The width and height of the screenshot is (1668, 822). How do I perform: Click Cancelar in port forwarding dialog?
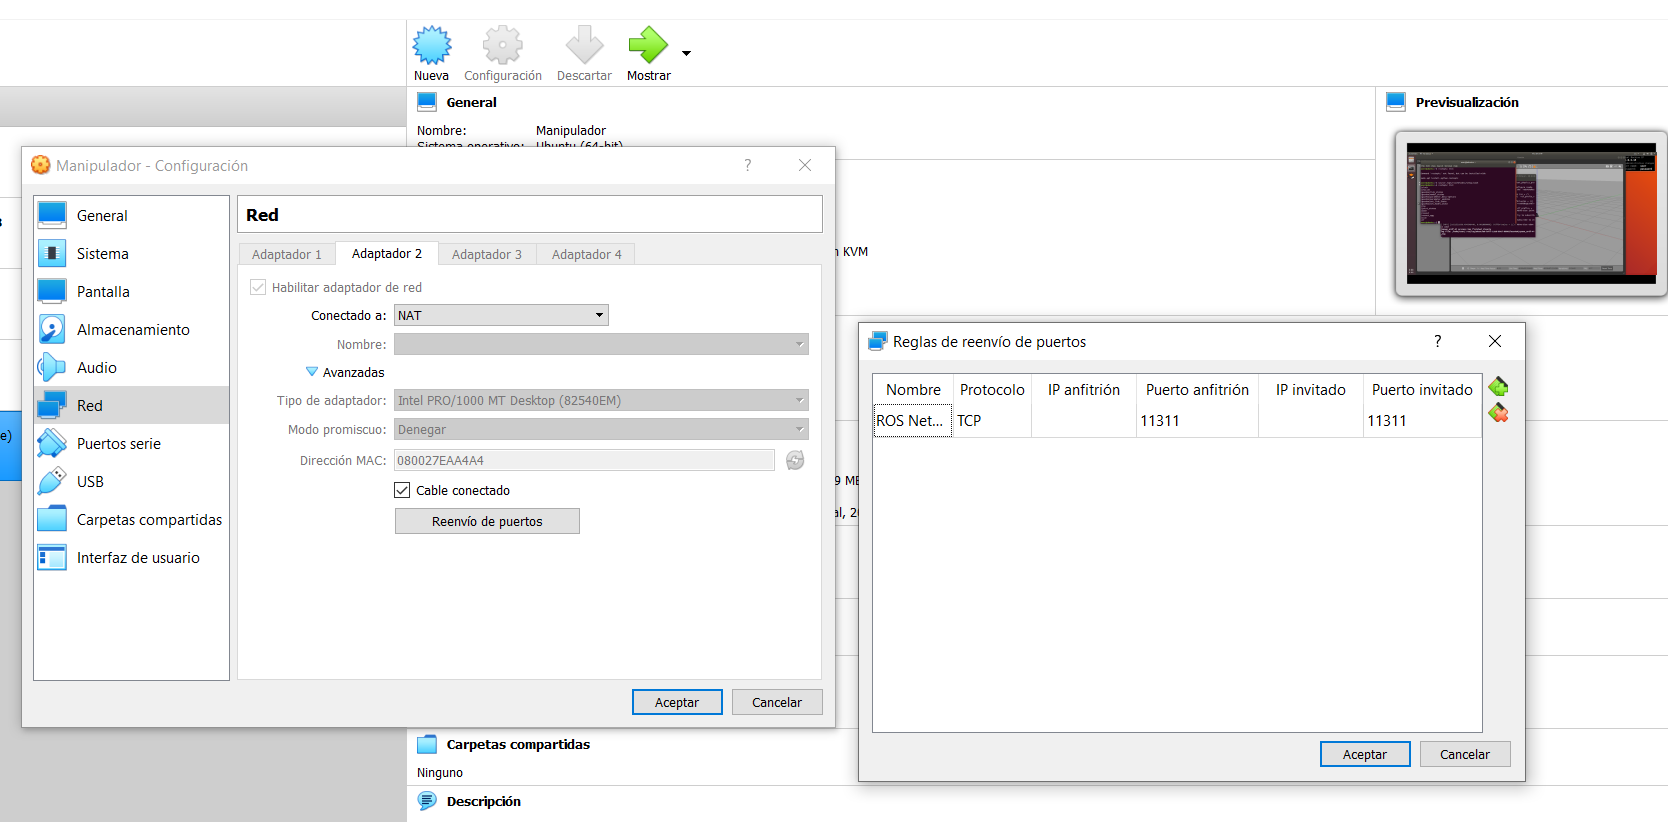(1465, 754)
